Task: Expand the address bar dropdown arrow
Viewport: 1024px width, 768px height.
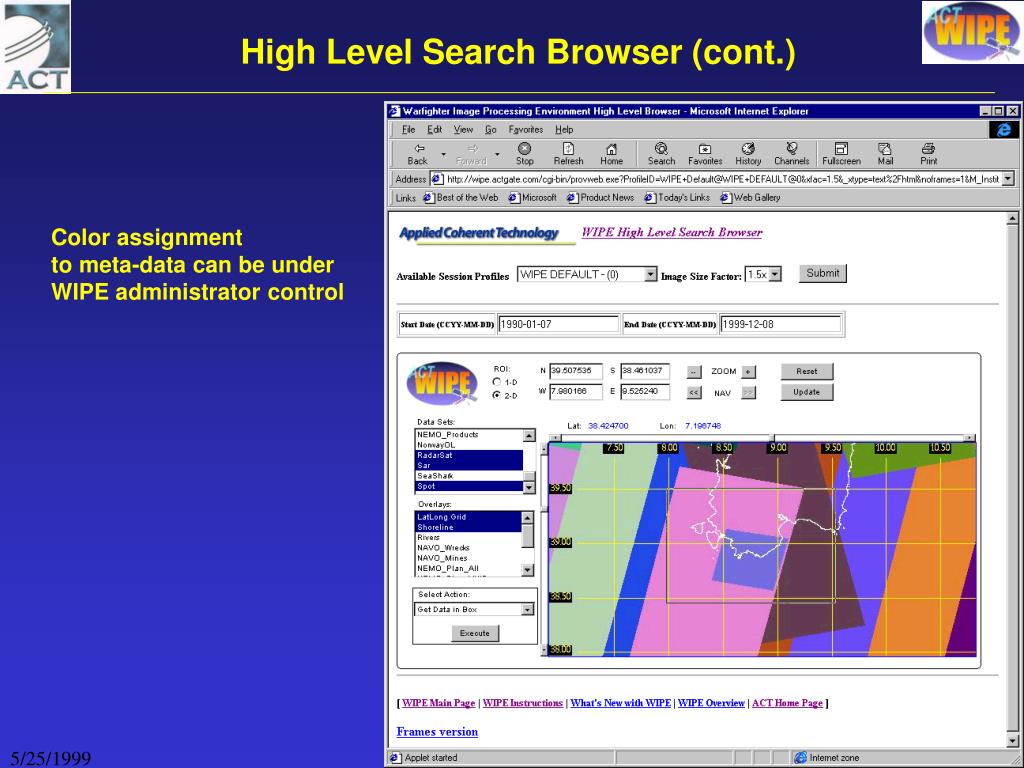Action: [x=1008, y=178]
